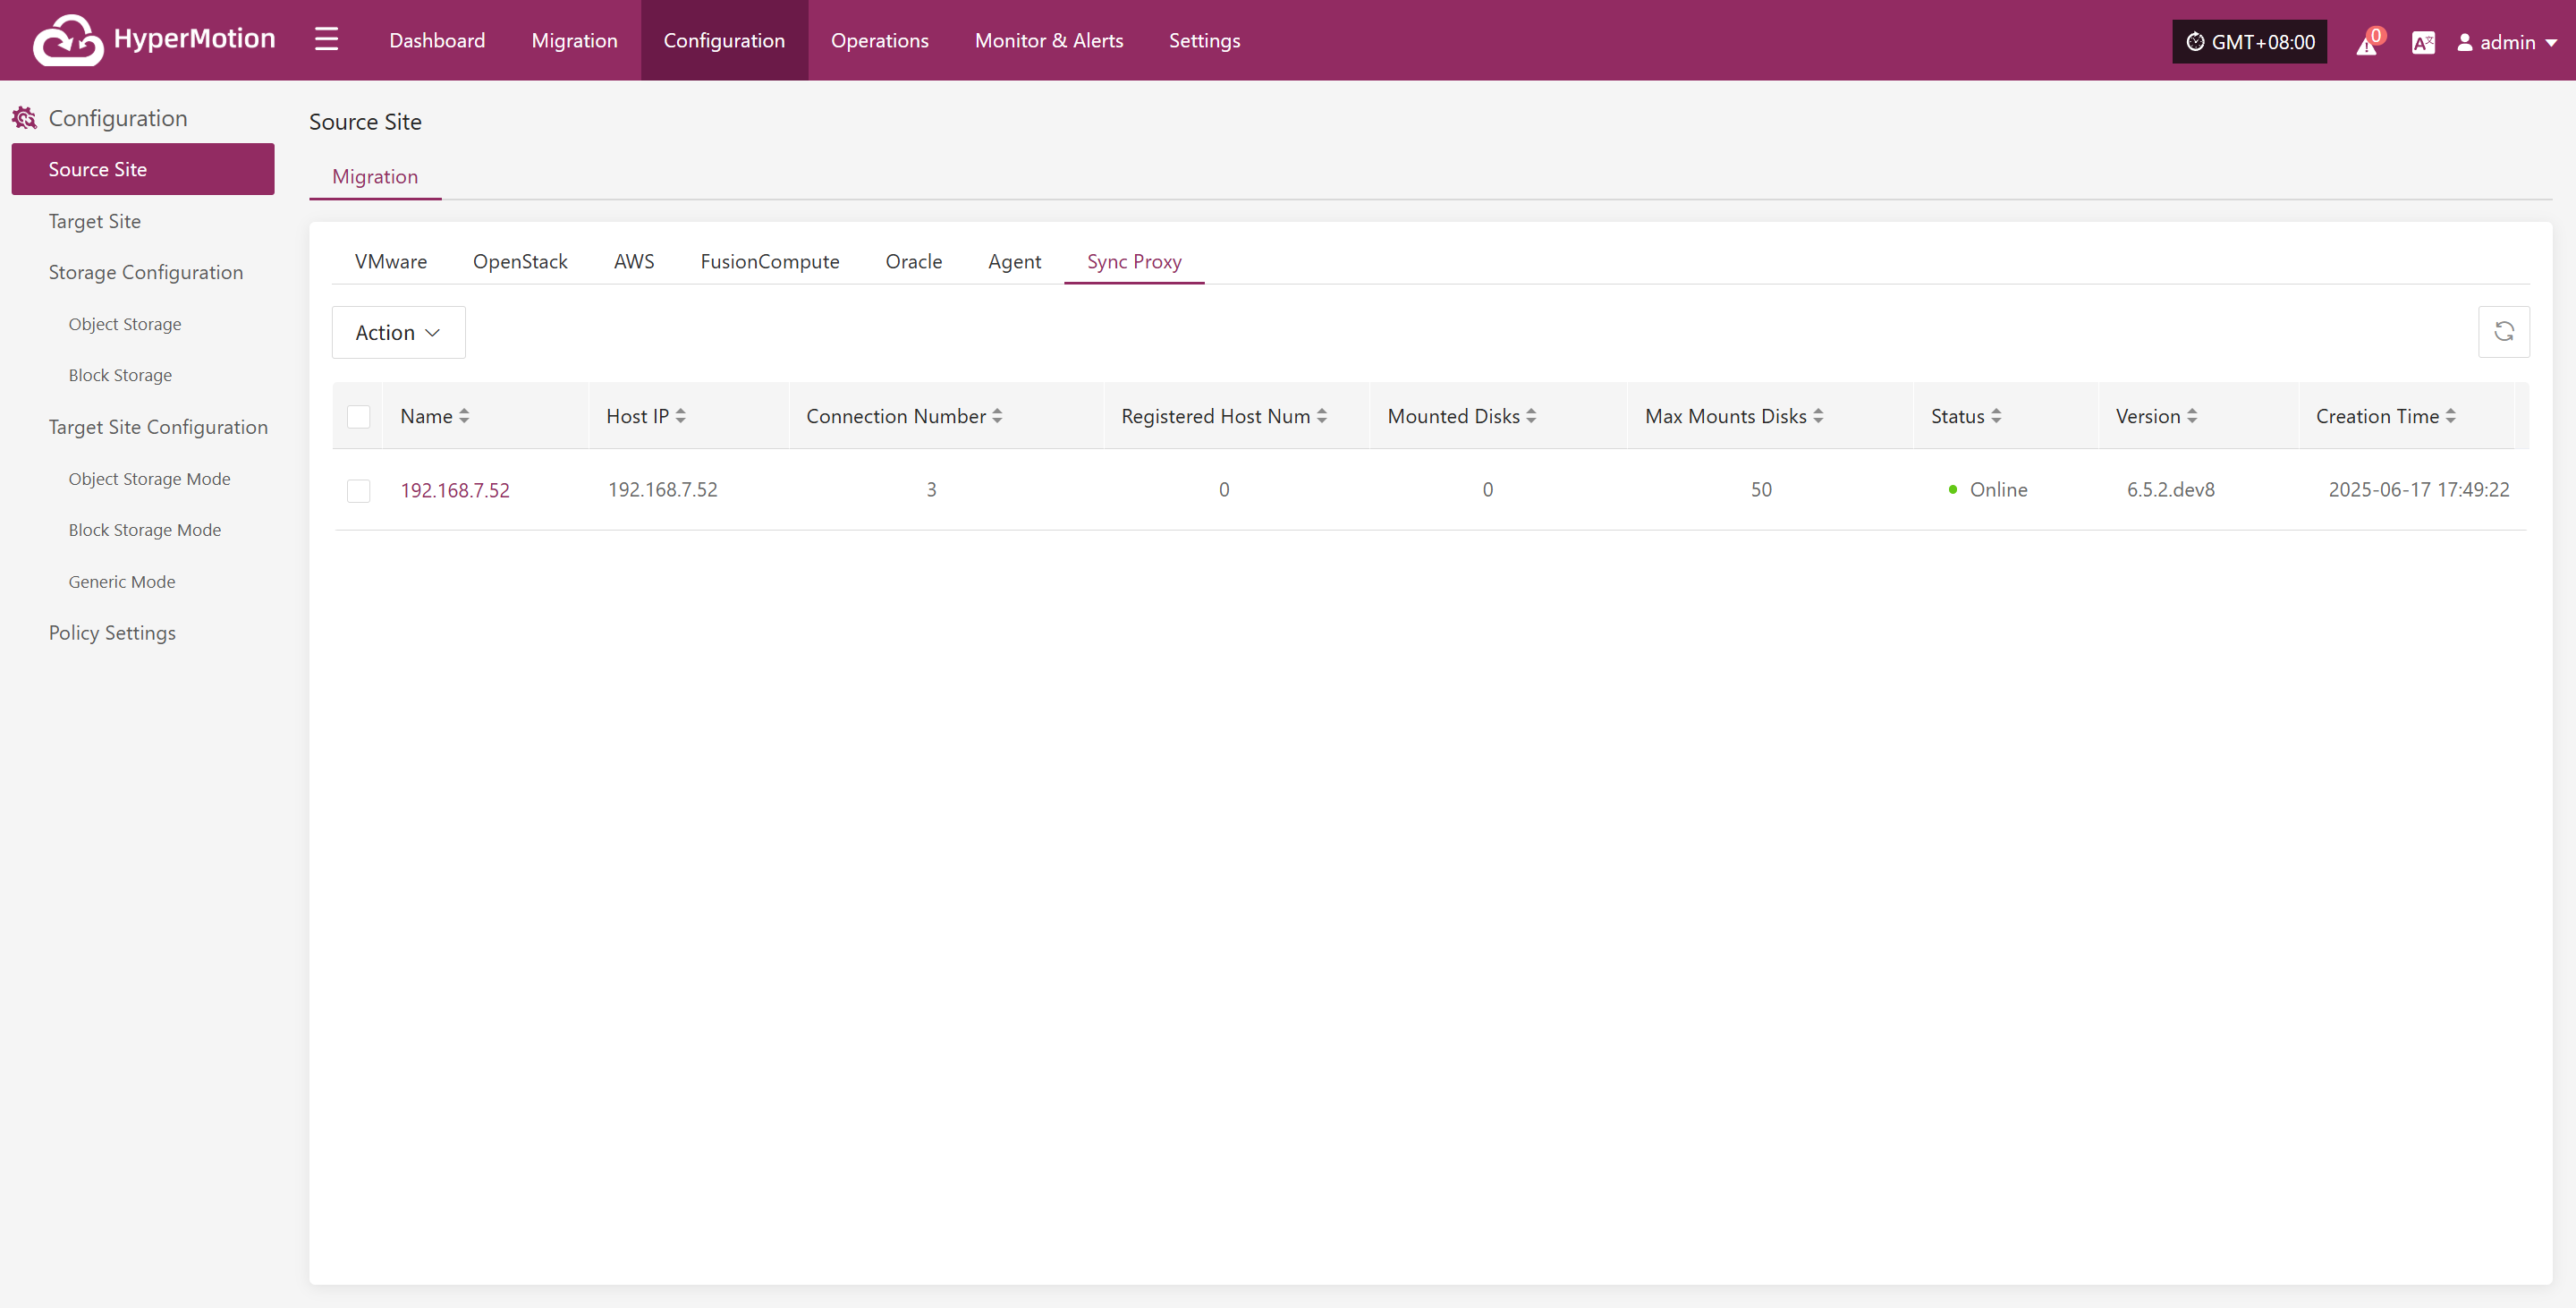This screenshot has width=2576, height=1308.
Task: Open the GMT+08:00 timezone selector
Action: (x=2249, y=42)
